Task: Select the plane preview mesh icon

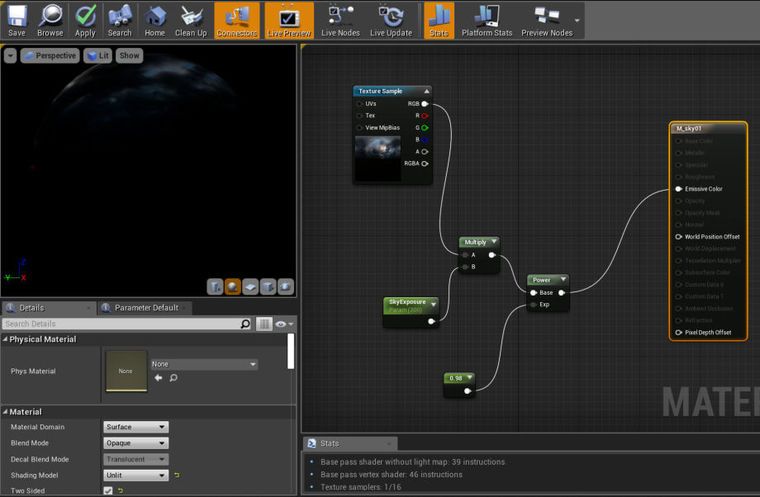Action: click(x=250, y=287)
